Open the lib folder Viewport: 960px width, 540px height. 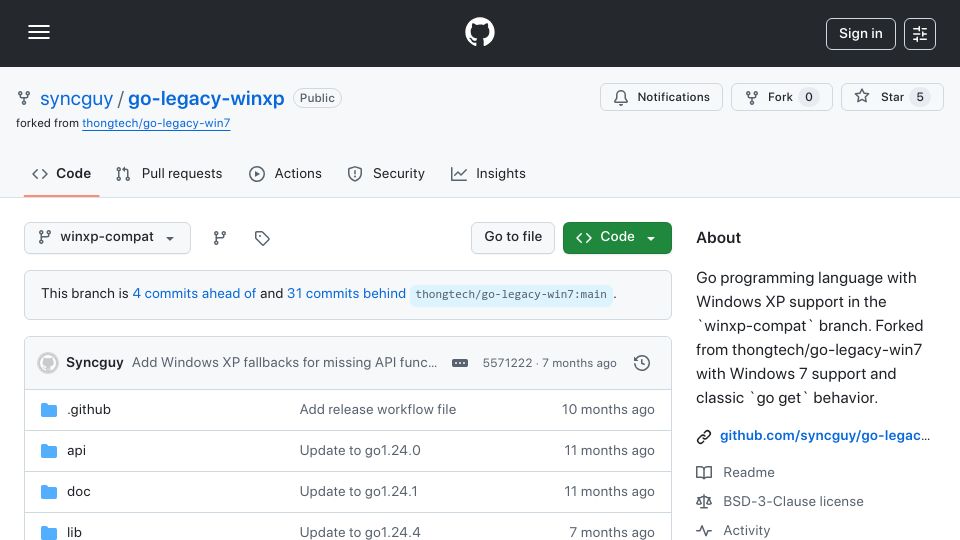[x=74, y=532]
